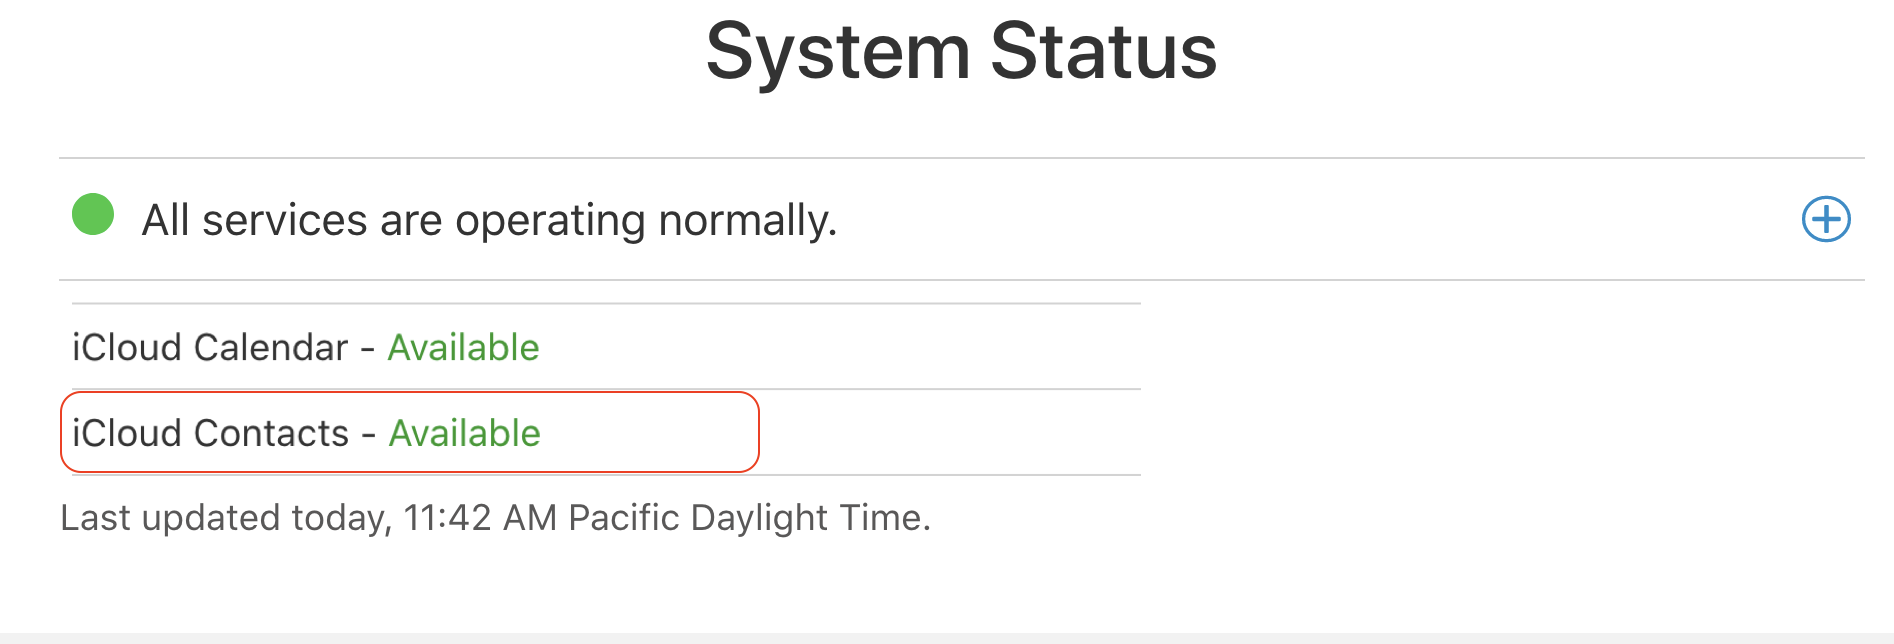
Task: Click the Last updated timestamp text
Action: pos(495,518)
